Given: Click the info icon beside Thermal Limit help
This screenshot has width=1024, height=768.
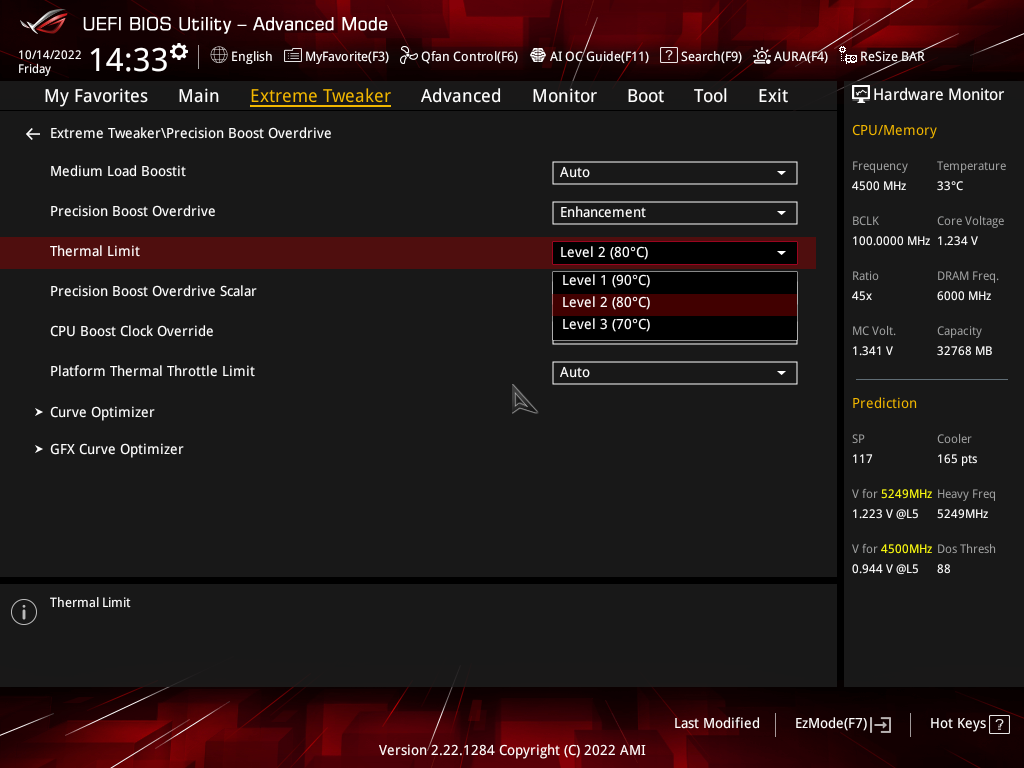Looking at the screenshot, I should pyautogui.click(x=24, y=612).
